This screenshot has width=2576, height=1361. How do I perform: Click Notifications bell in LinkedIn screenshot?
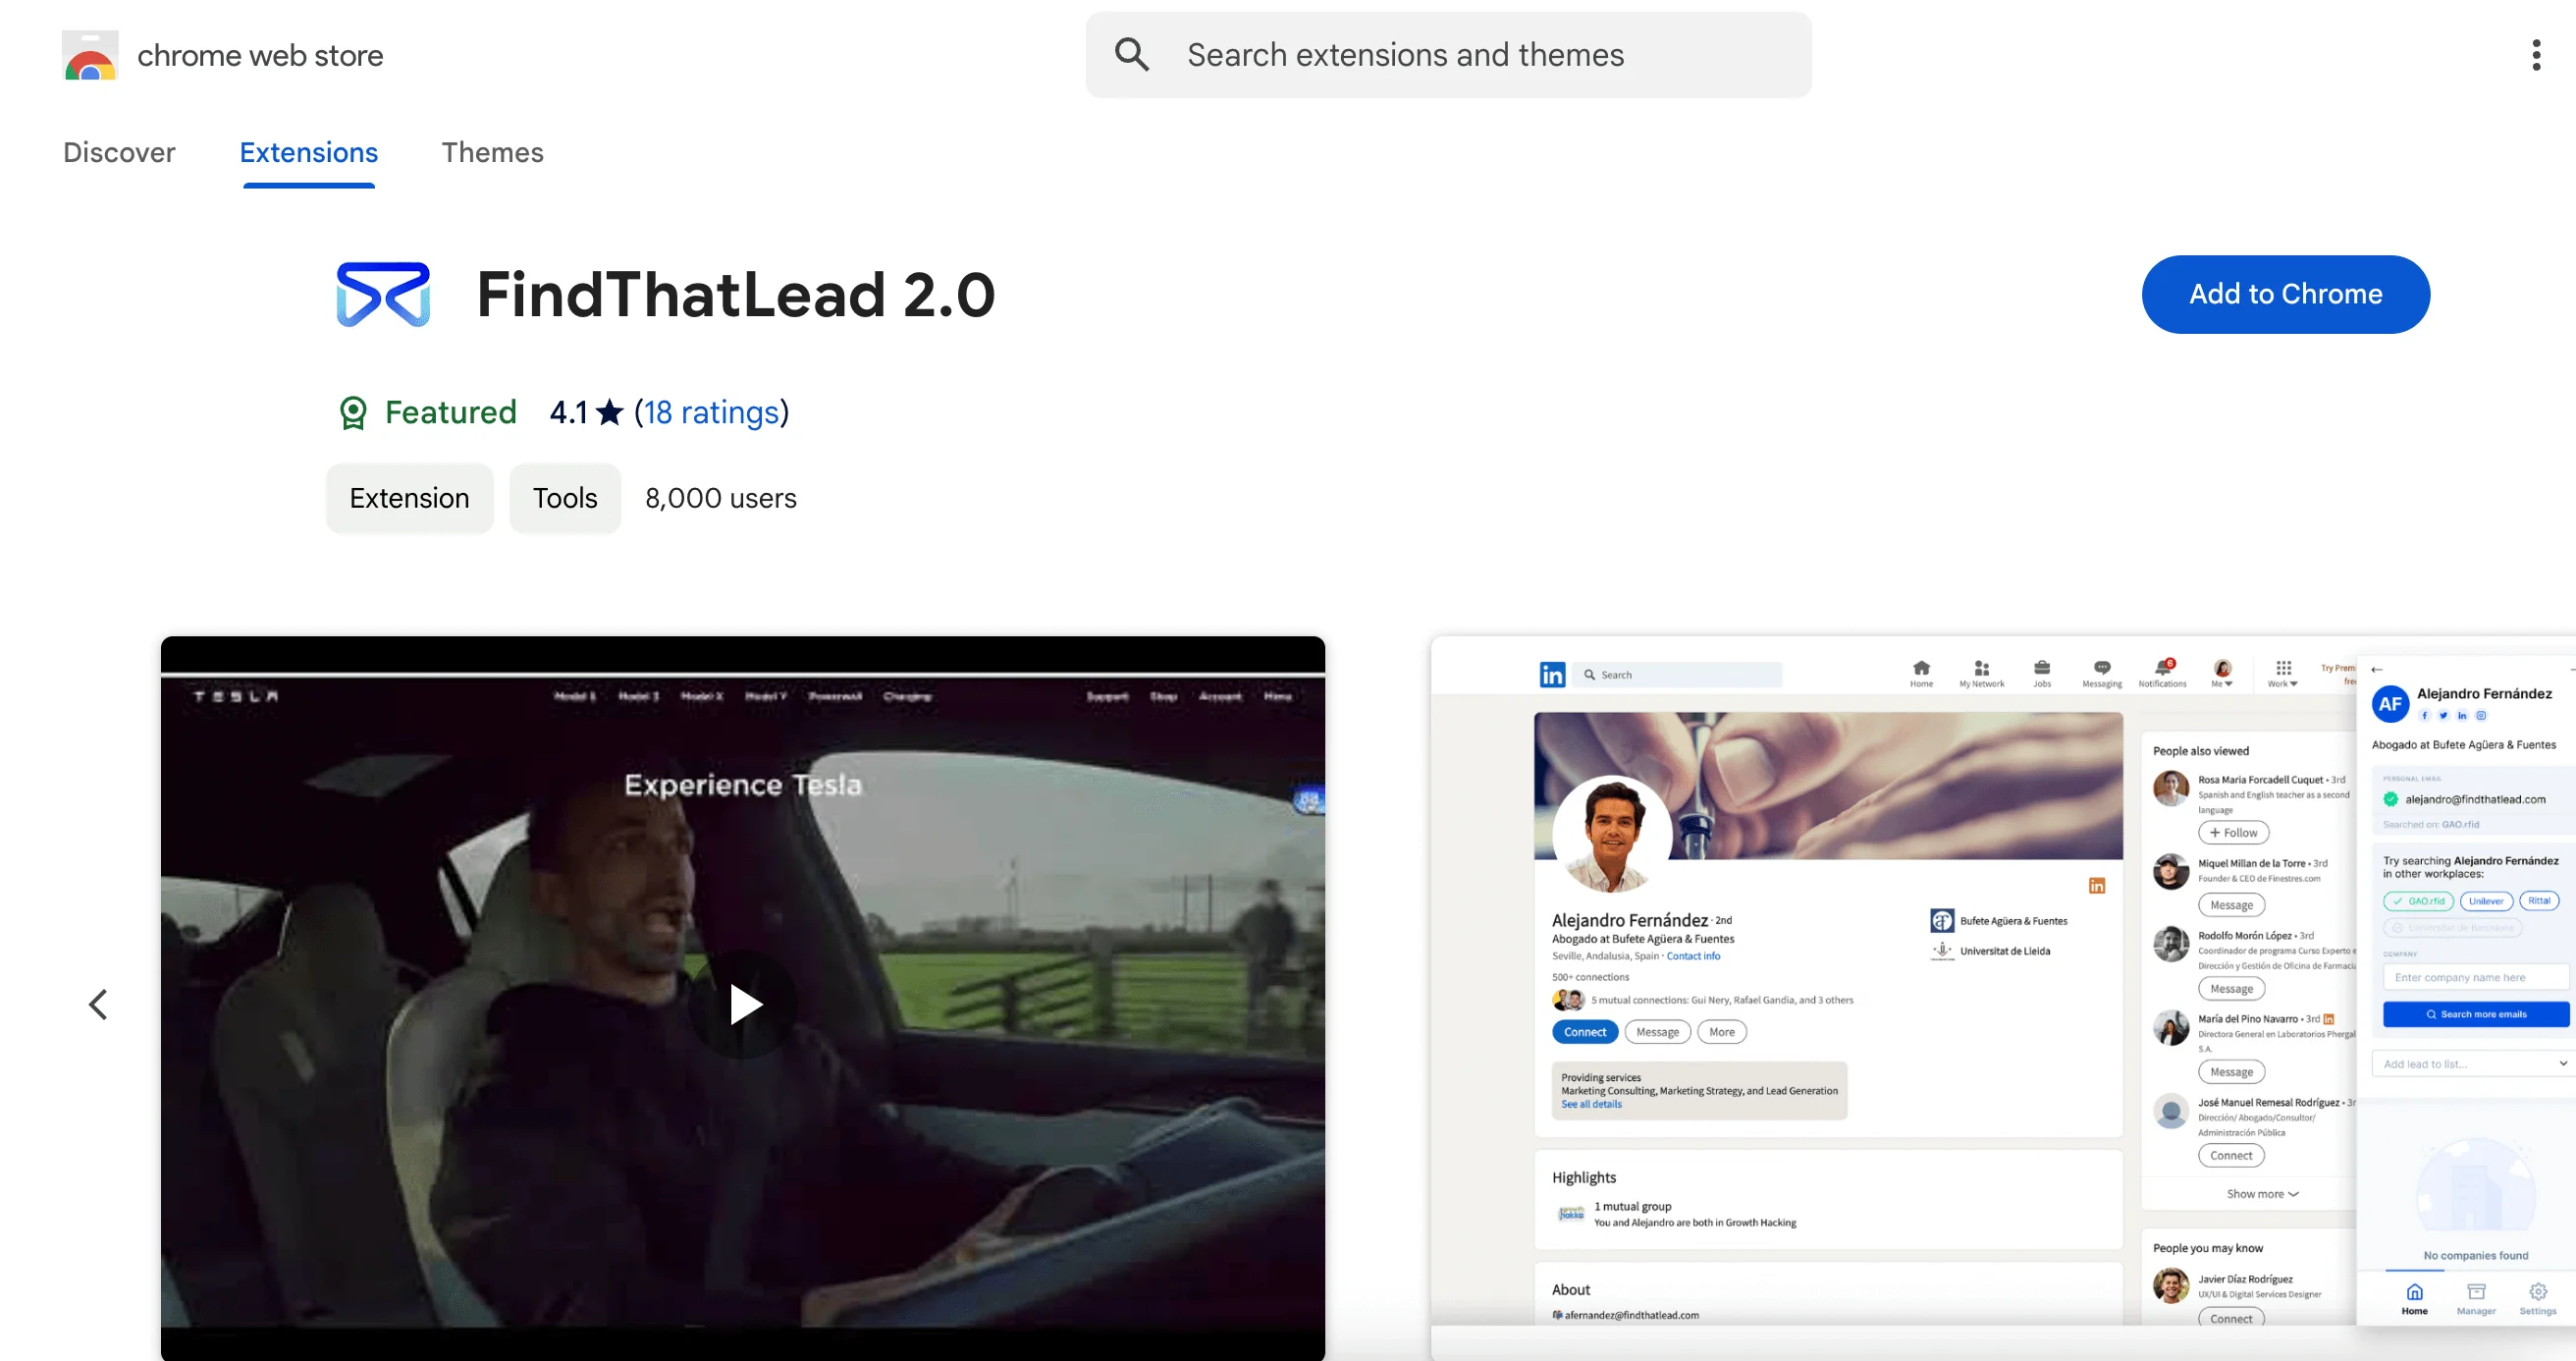[x=2163, y=673]
